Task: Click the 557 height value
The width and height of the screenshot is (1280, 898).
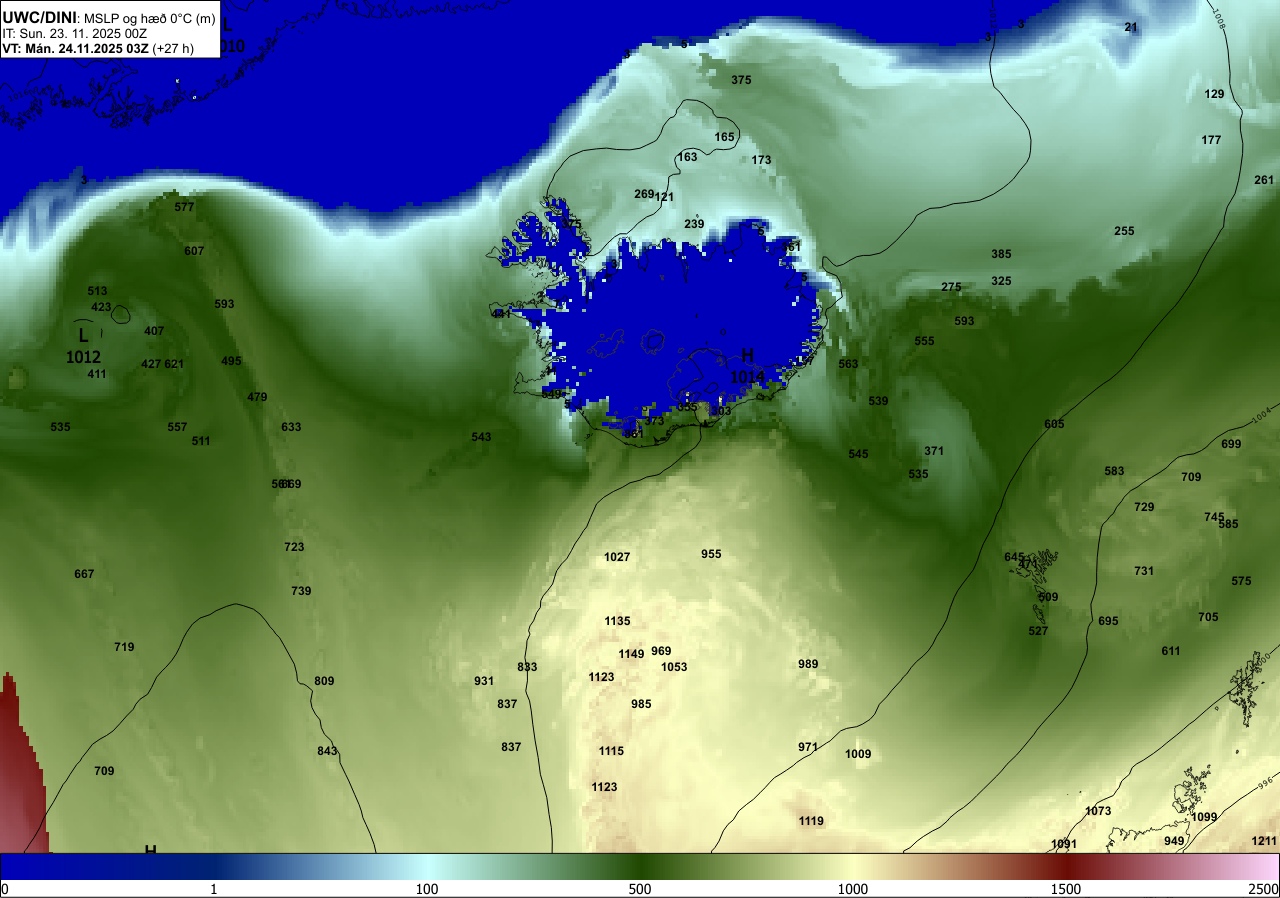Action: click(177, 427)
